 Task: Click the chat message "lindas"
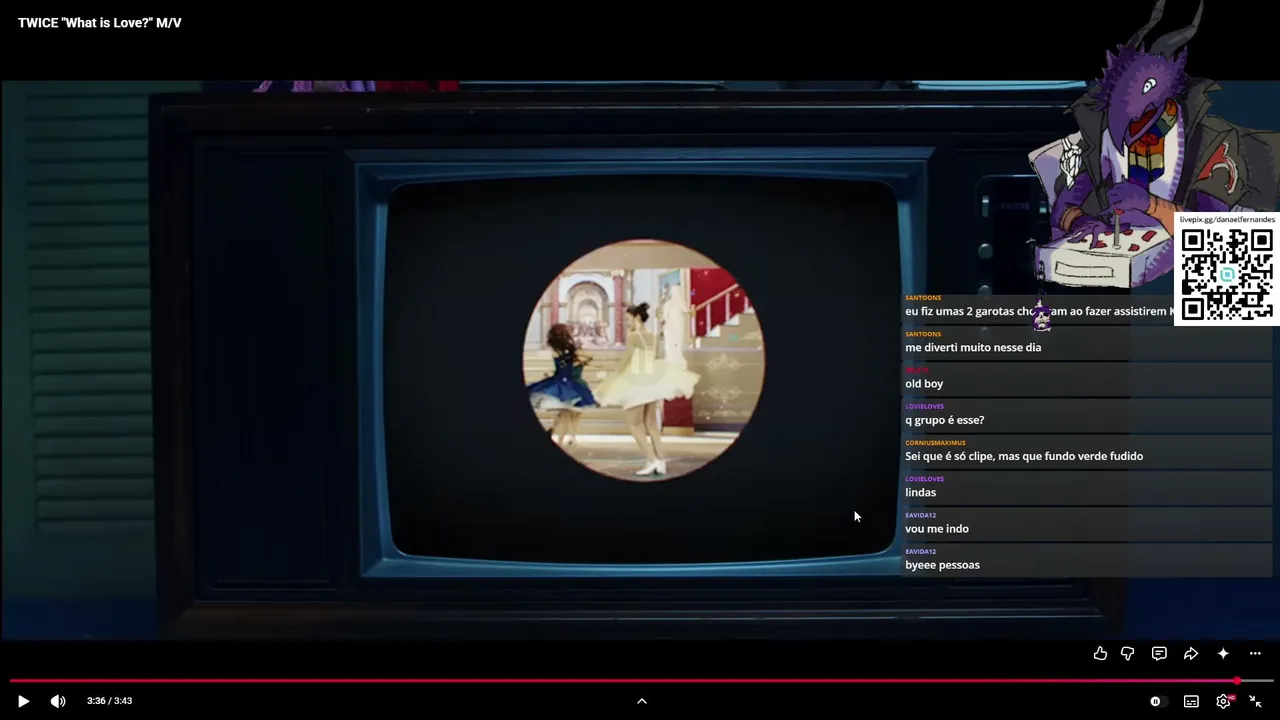click(921, 493)
